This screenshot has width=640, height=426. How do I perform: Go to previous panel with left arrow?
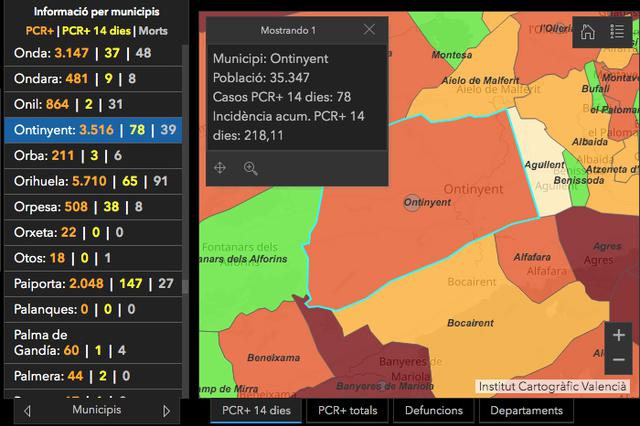point(27,410)
